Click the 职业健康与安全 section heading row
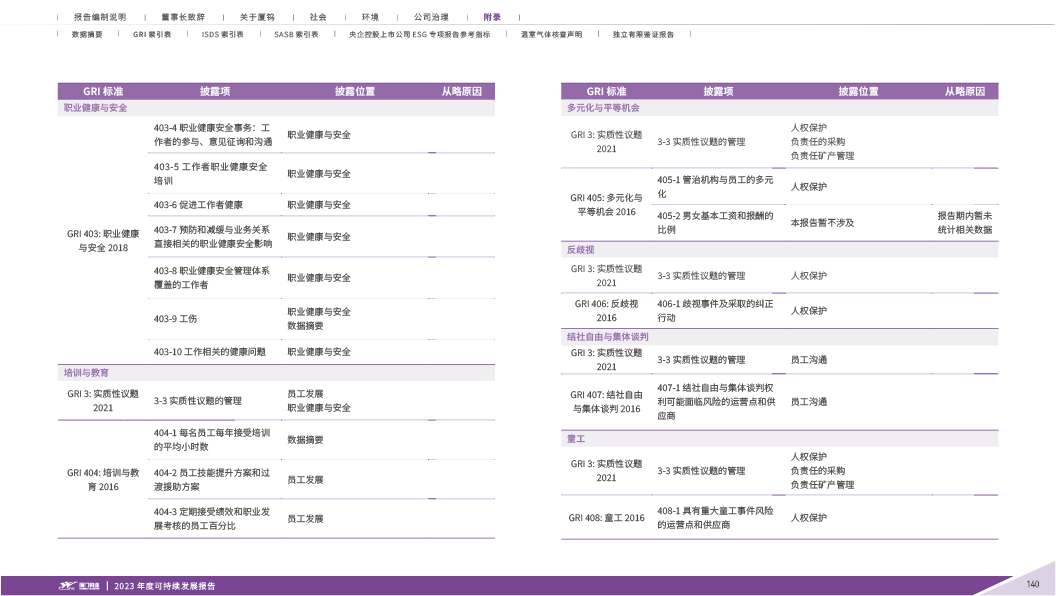 [x=96, y=107]
